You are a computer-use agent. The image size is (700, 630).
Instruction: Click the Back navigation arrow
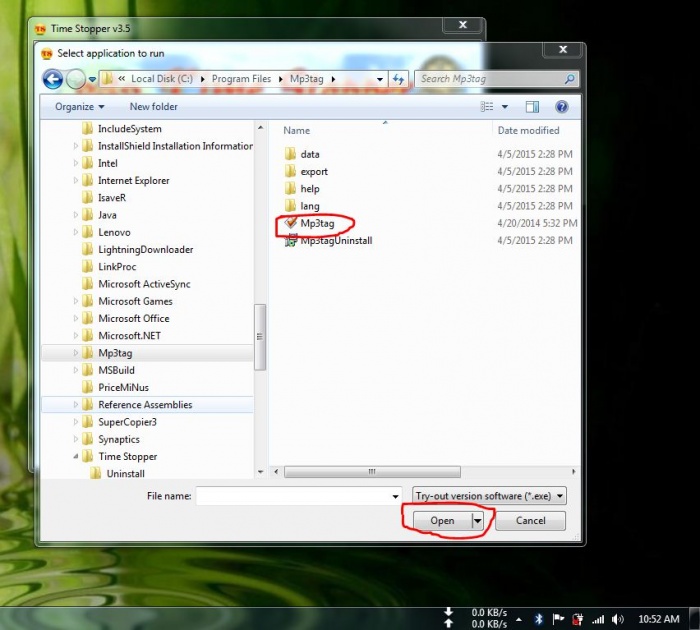click(53, 79)
